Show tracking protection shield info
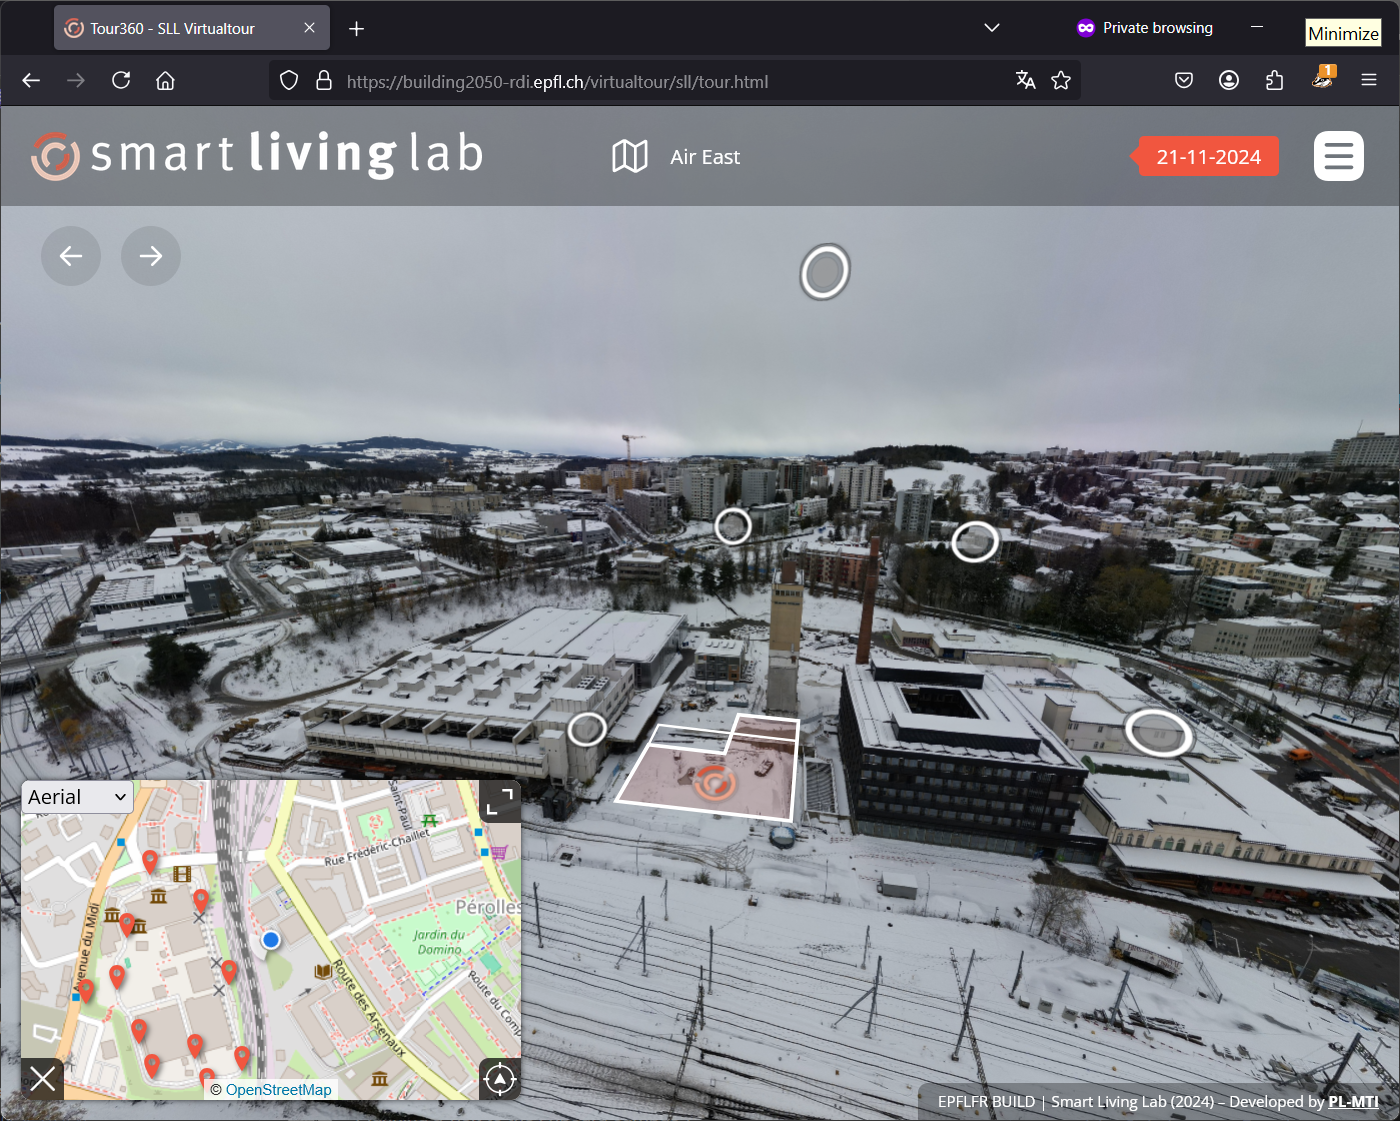The image size is (1400, 1121). click(x=289, y=81)
